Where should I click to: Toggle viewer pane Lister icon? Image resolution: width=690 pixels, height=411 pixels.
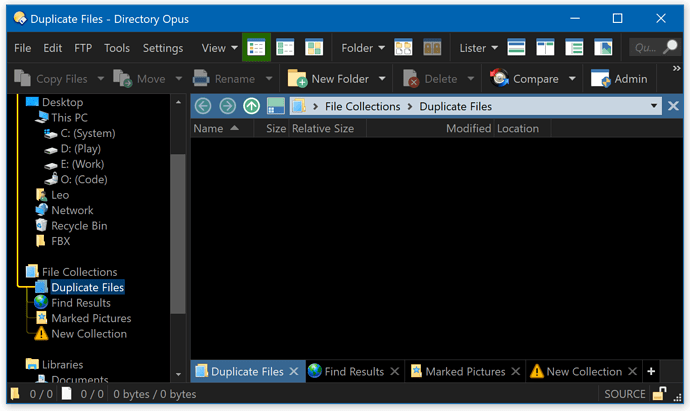coord(603,48)
